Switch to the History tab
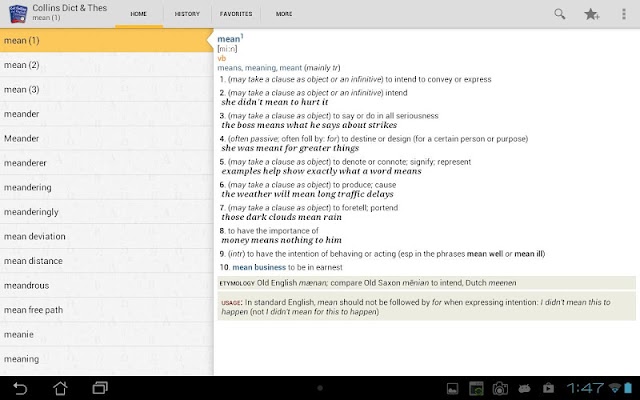The image size is (640, 400). pos(187,14)
